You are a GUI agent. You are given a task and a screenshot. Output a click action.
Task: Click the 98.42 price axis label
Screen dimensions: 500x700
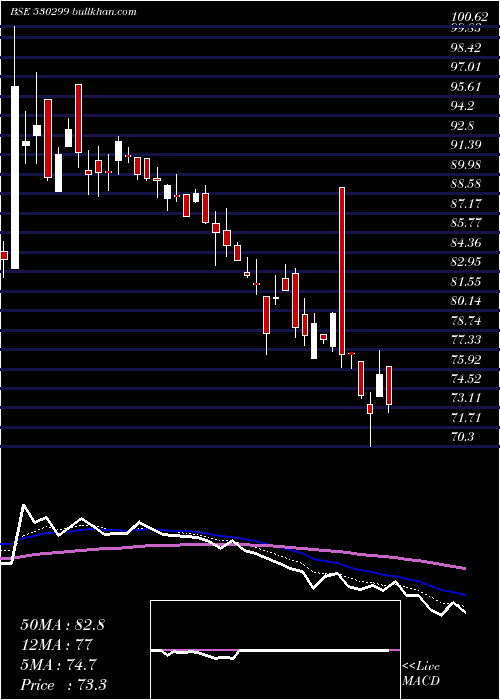(x=468, y=47)
